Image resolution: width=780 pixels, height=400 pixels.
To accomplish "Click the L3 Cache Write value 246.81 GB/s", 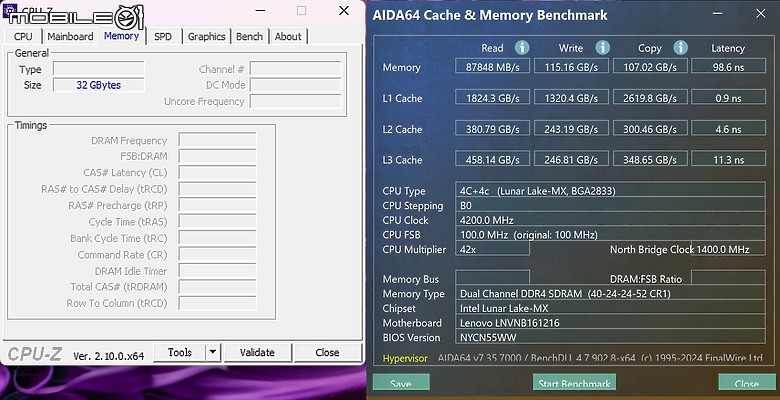I will [571, 159].
